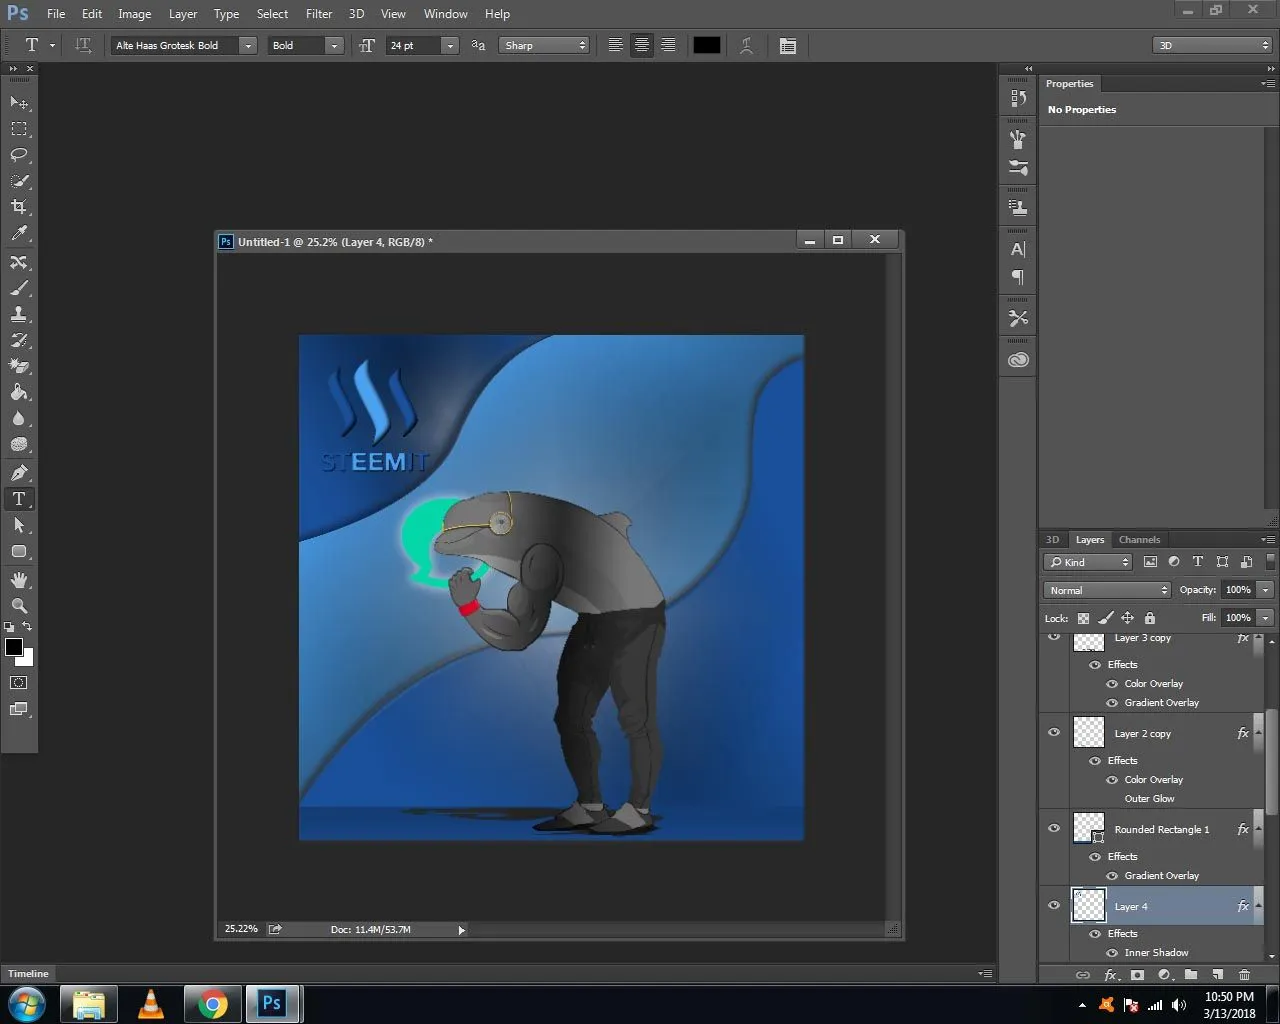Open the Image menu
This screenshot has height=1024, width=1280.
[x=135, y=14]
